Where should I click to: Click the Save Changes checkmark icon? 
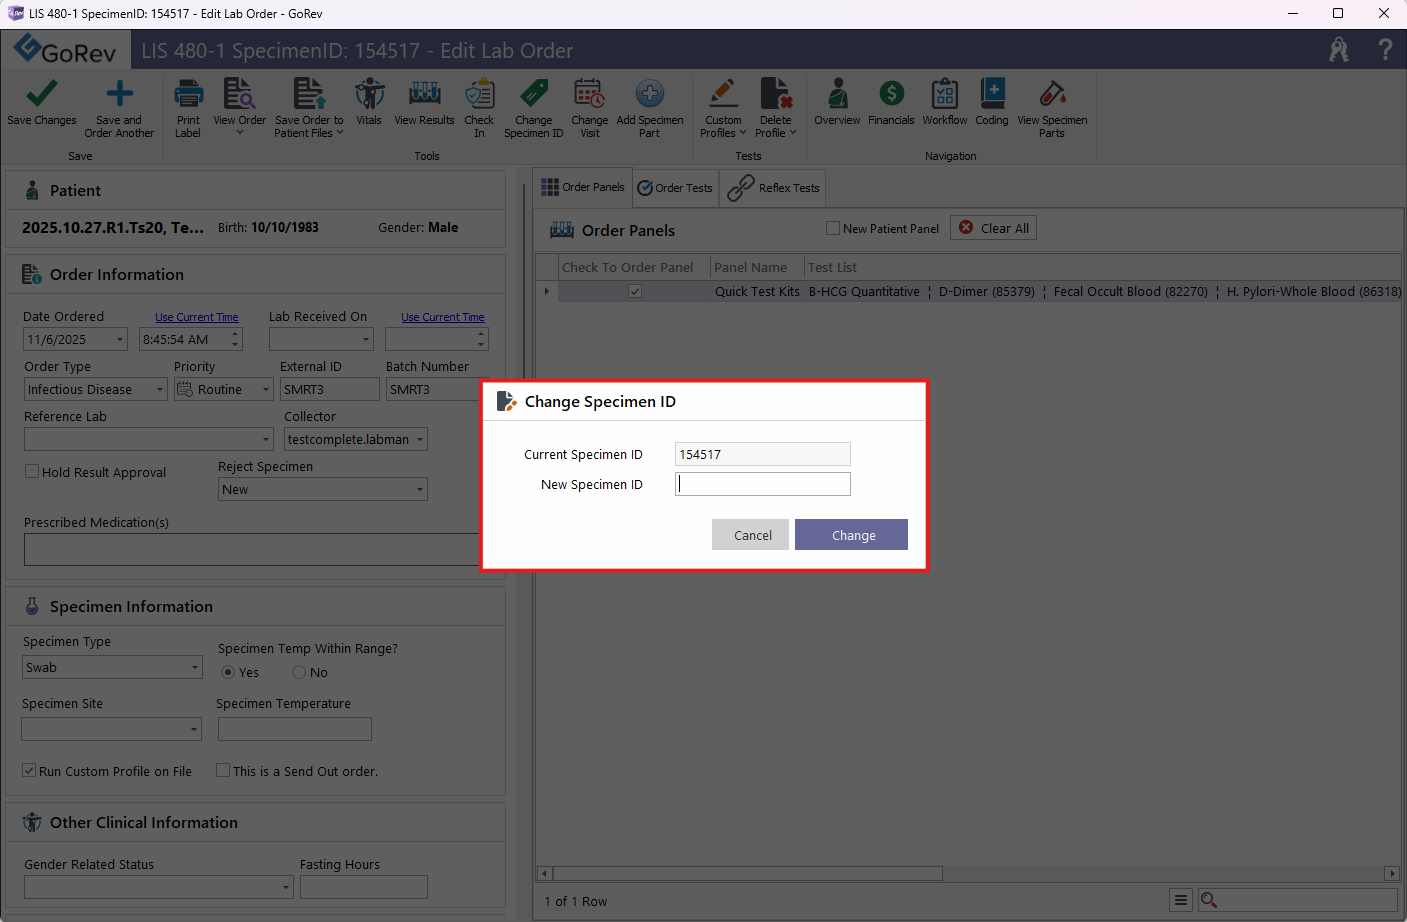[x=41, y=95]
